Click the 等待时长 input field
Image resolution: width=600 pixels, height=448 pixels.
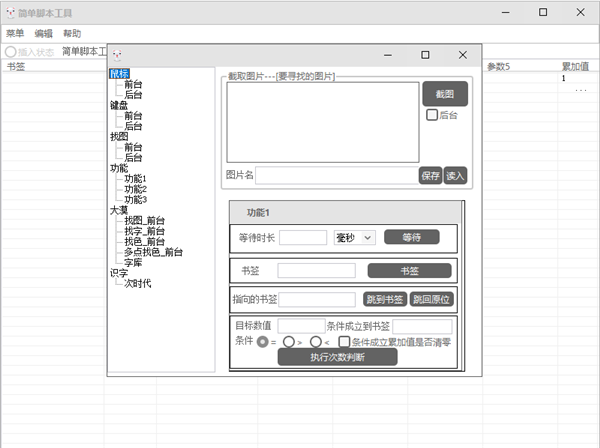[303, 237]
